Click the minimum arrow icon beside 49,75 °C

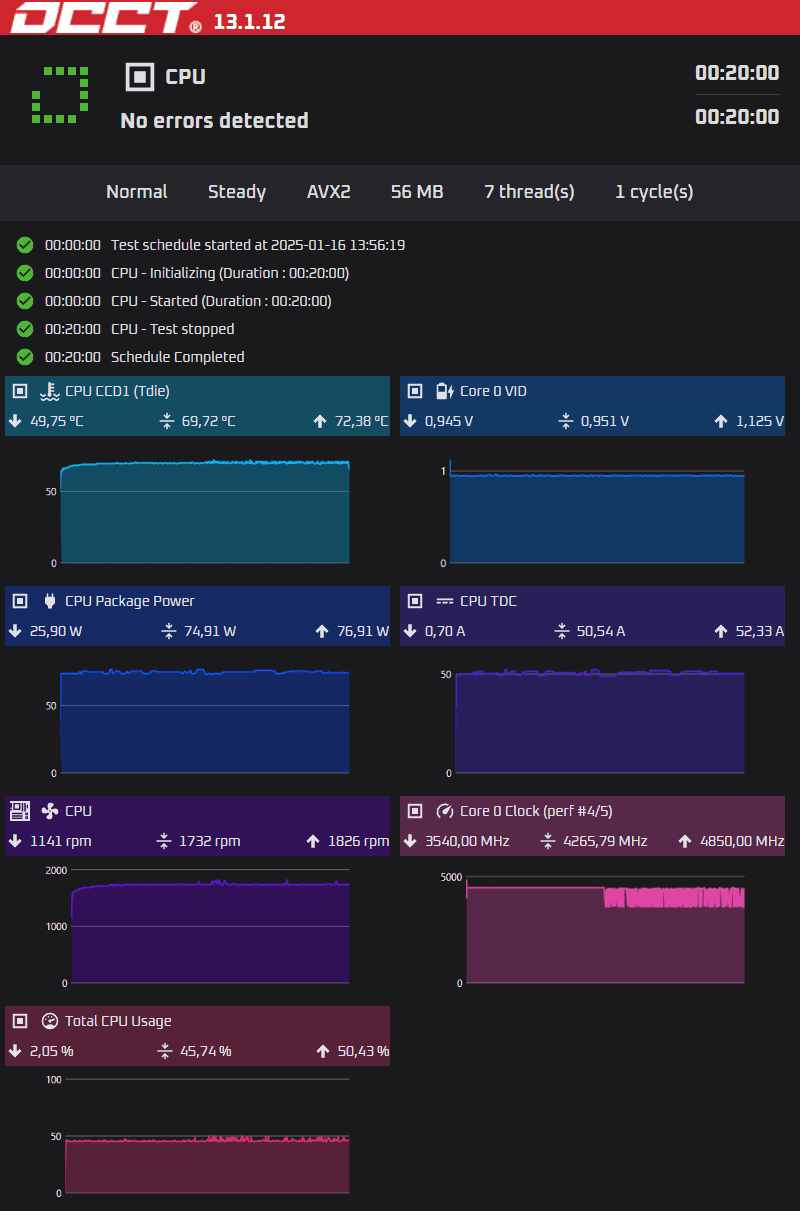tap(15, 421)
